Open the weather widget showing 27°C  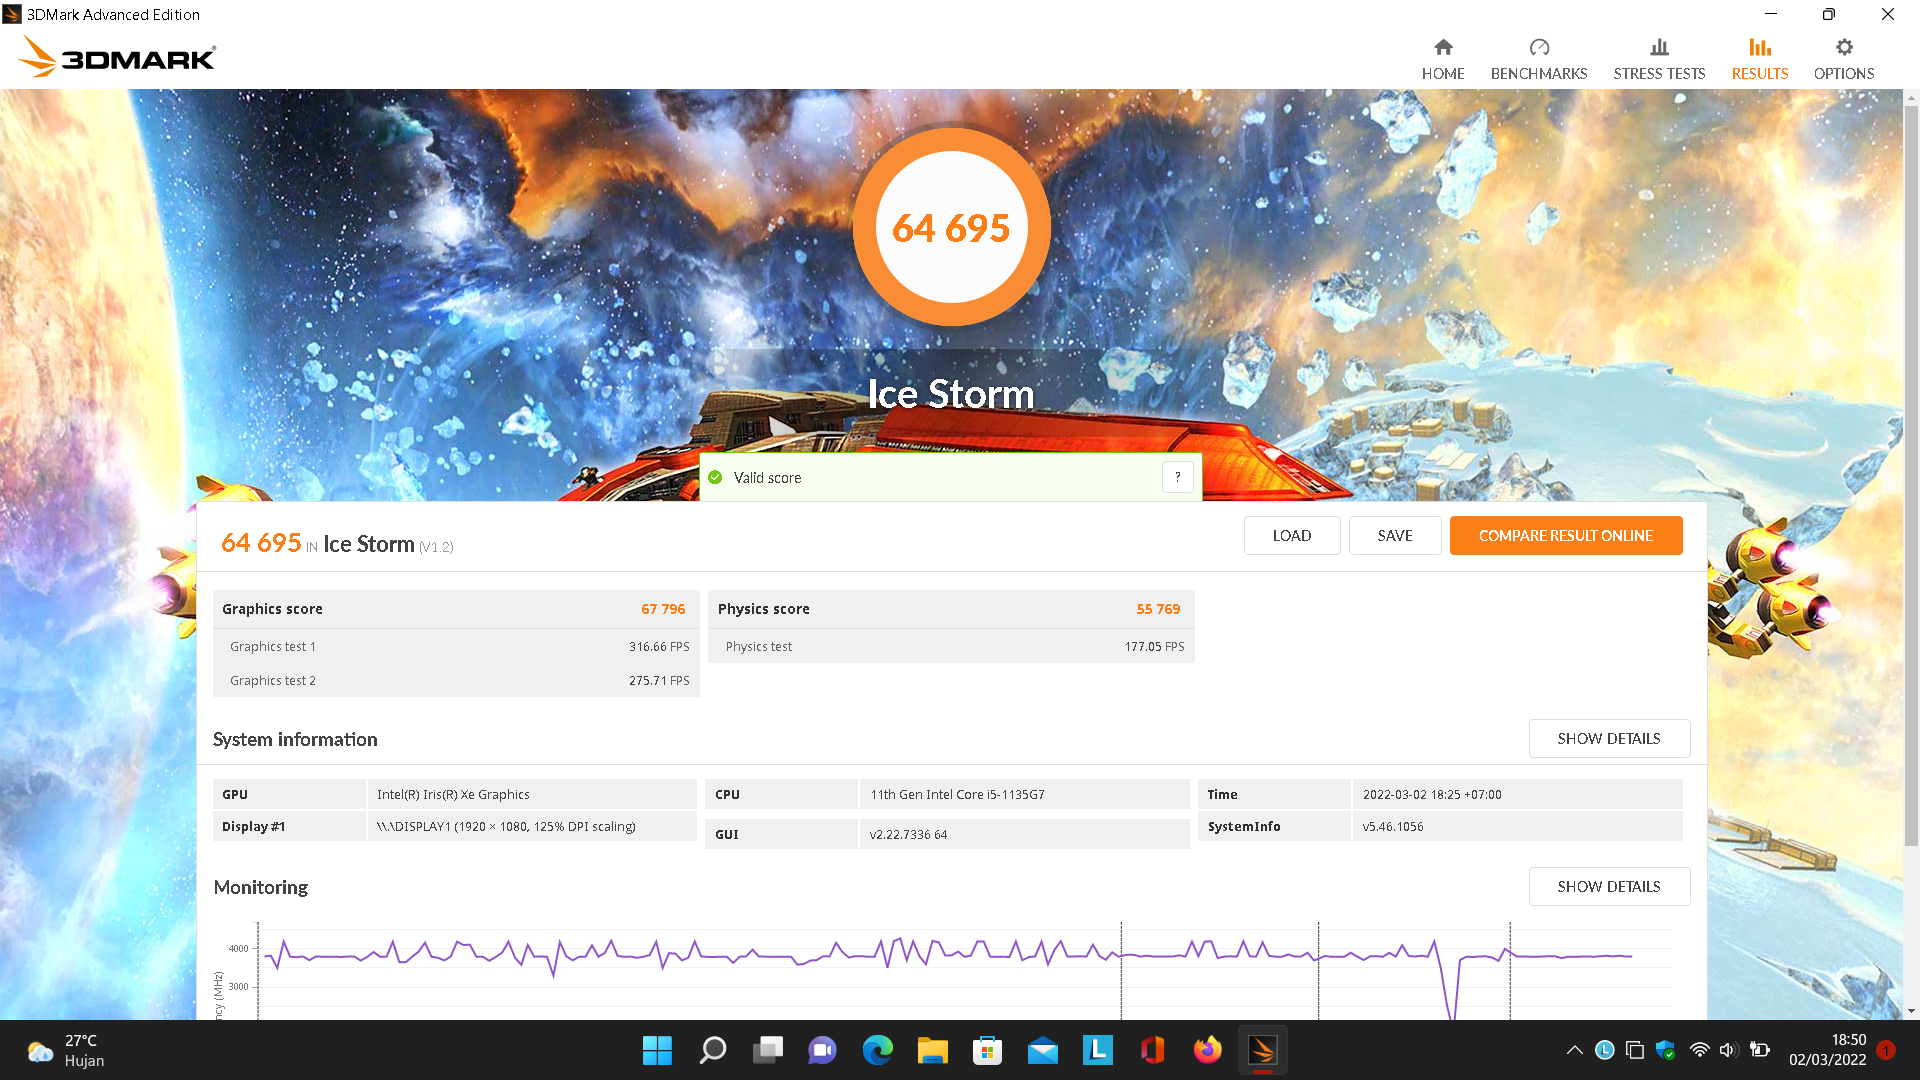pos(67,1050)
